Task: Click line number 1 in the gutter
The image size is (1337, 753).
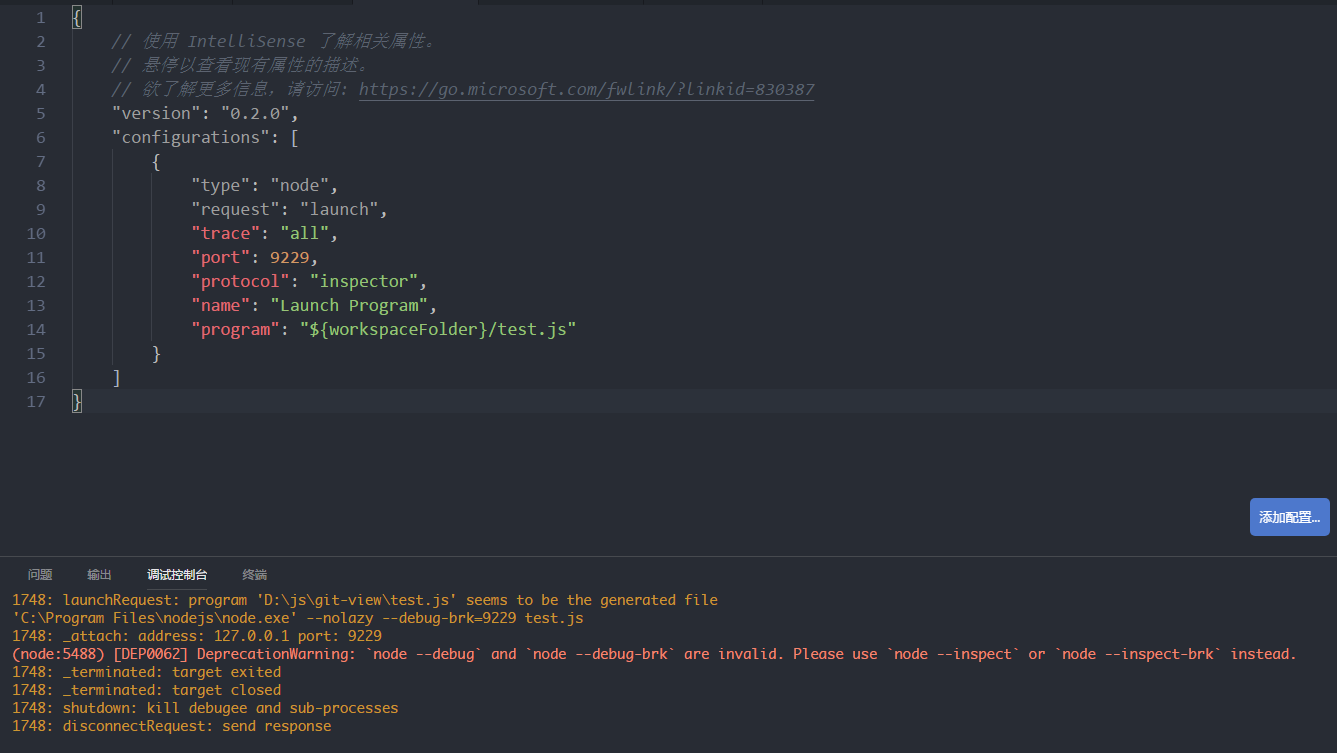Action: click(40, 17)
